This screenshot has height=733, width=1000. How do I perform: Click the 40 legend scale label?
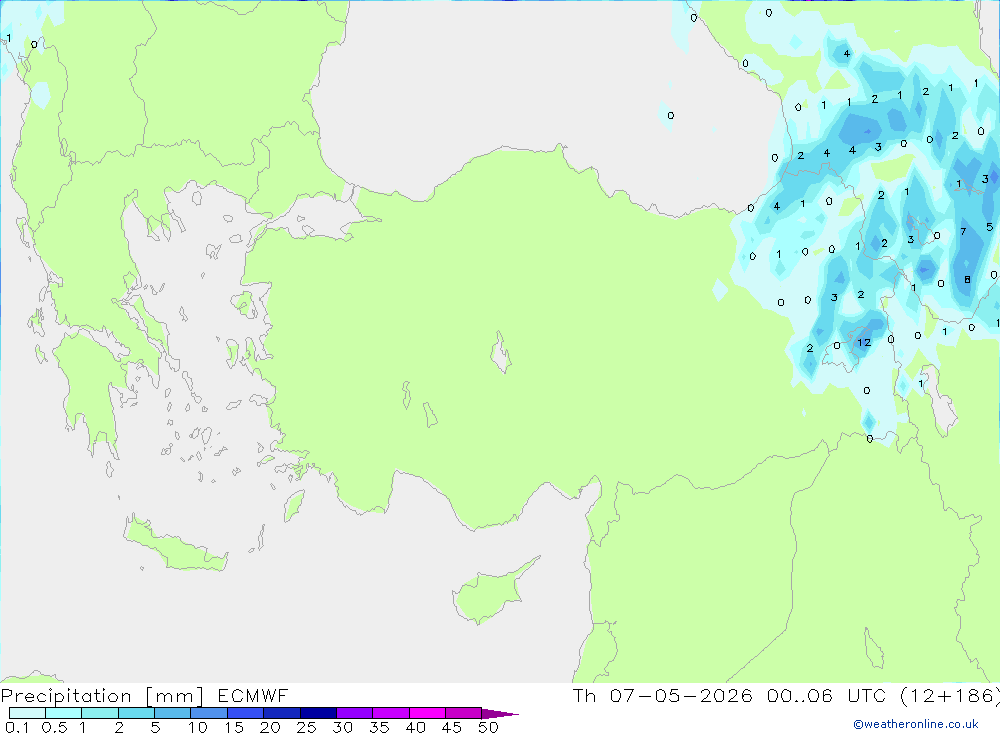[415, 727]
